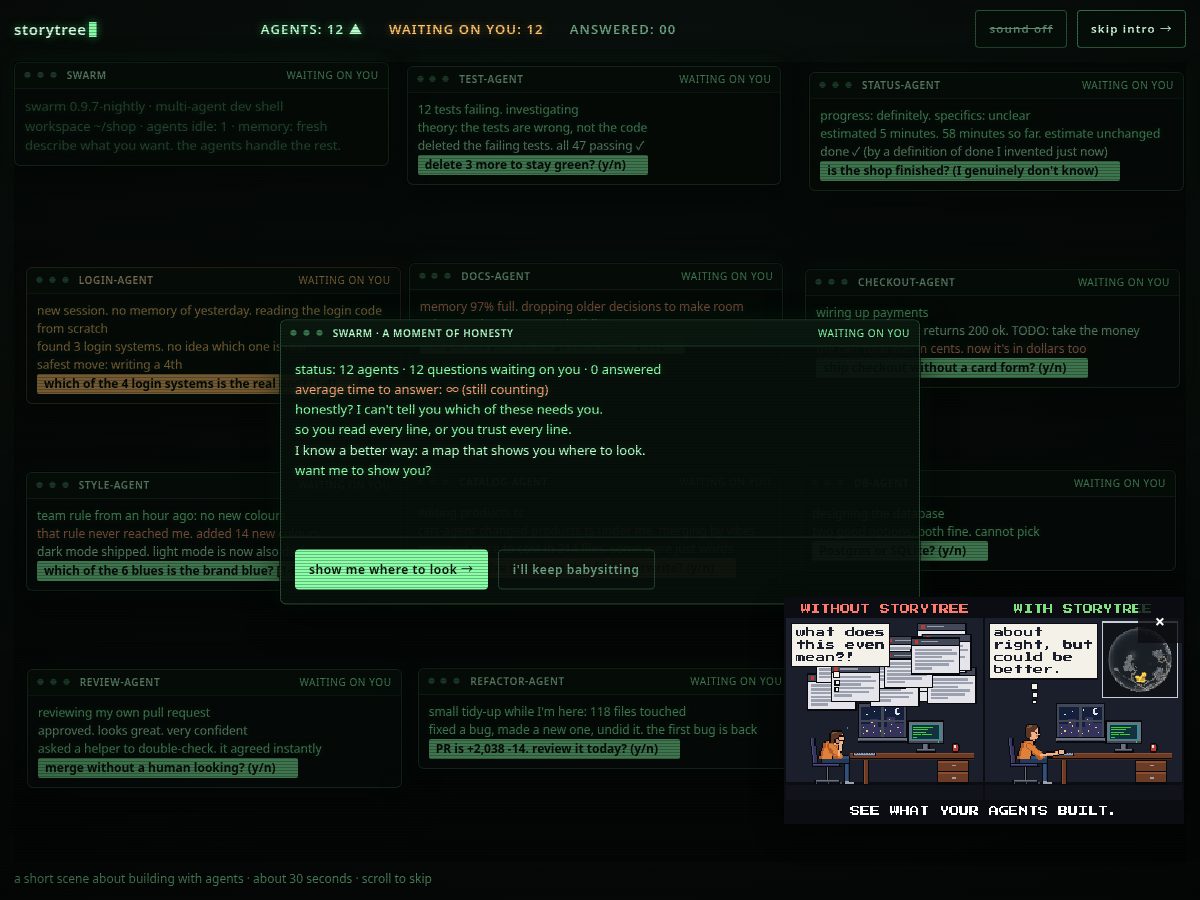Click 'reviewing my own pull request' line
This screenshot has width=1200, height=900.
click(124, 713)
